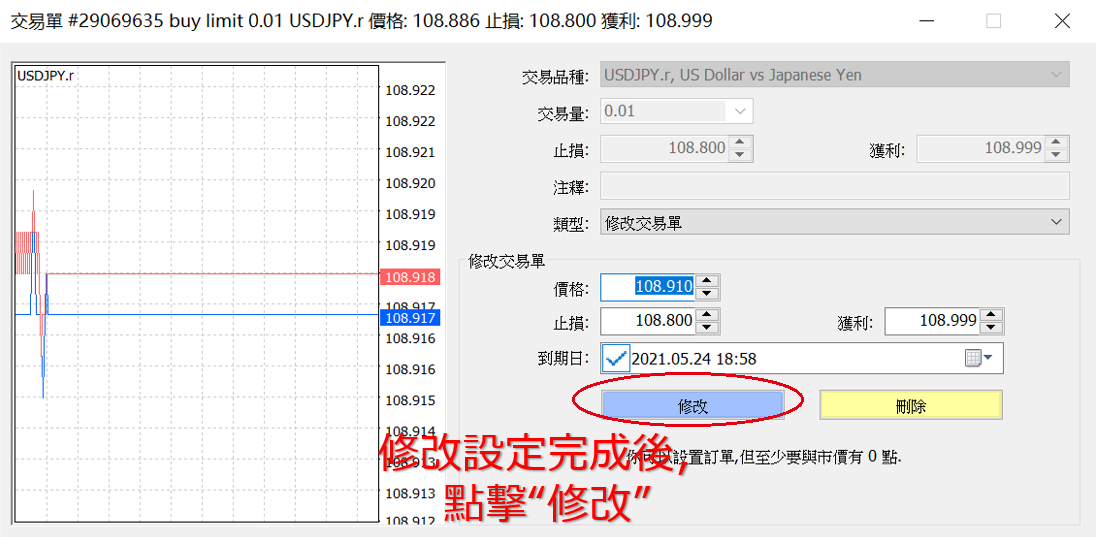The width and height of the screenshot is (1097, 537).
Task: Decrease editable 獲利 value with down arrow
Action: tap(992, 328)
